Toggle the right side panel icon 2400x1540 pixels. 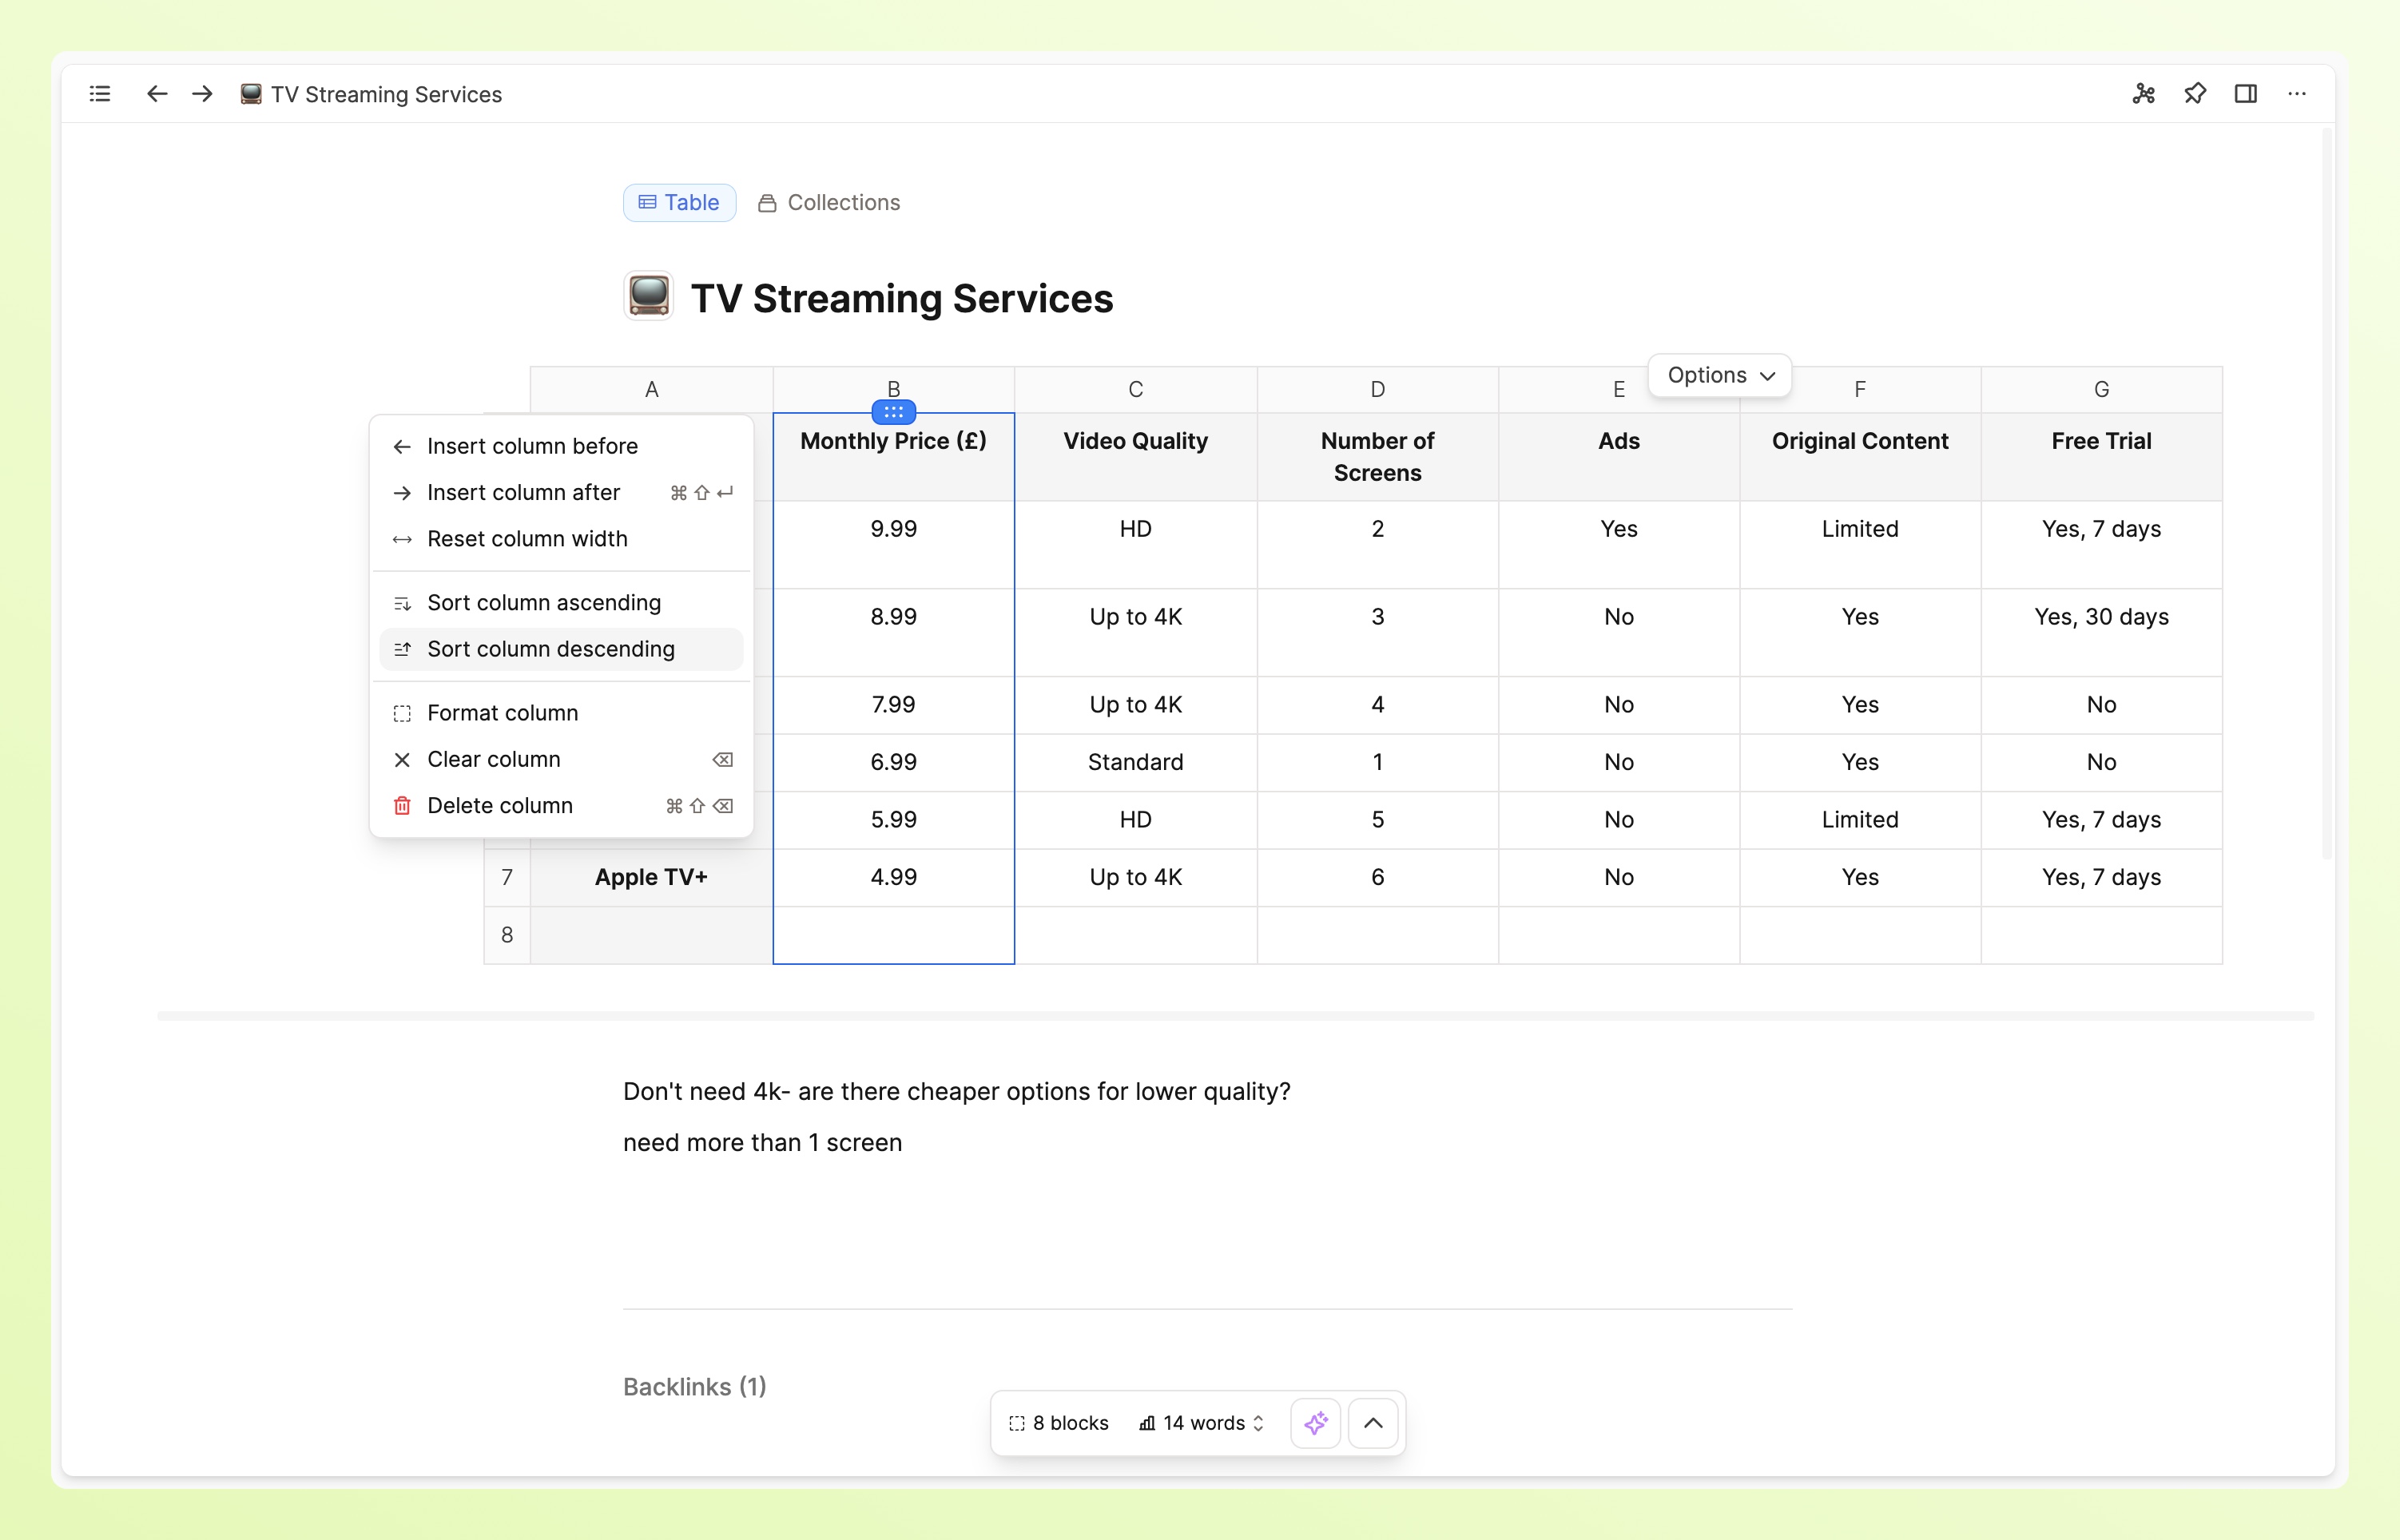(x=2245, y=94)
